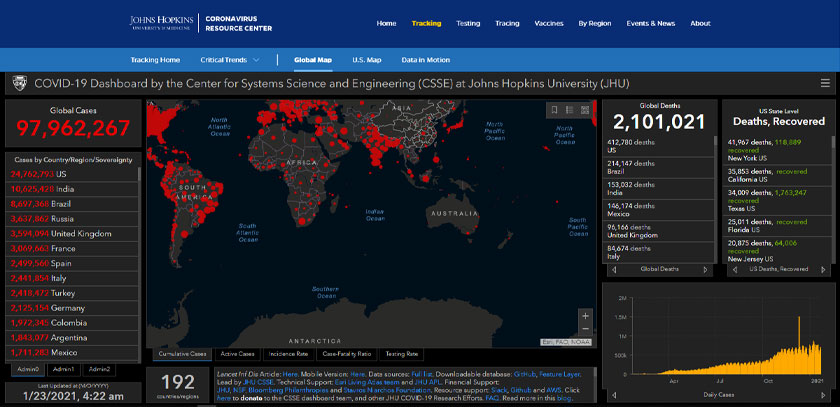Switch map to Case-Fatality Ratio tab
This screenshot has width=840, height=407.
[x=346, y=354]
